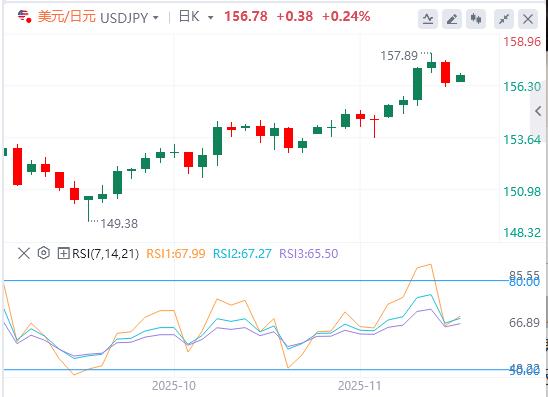The width and height of the screenshot is (548, 397).
Task: Click the 150.98 axis label
Action: pyautogui.click(x=522, y=192)
